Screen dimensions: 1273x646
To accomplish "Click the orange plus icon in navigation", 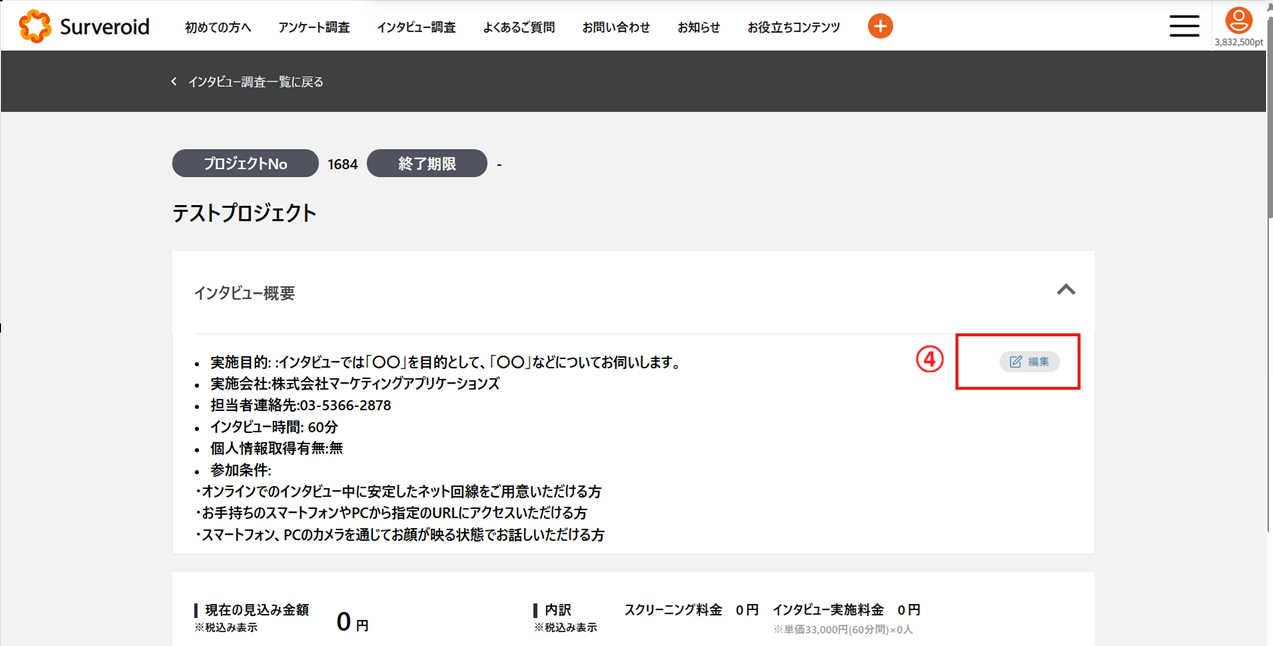I will coord(880,27).
